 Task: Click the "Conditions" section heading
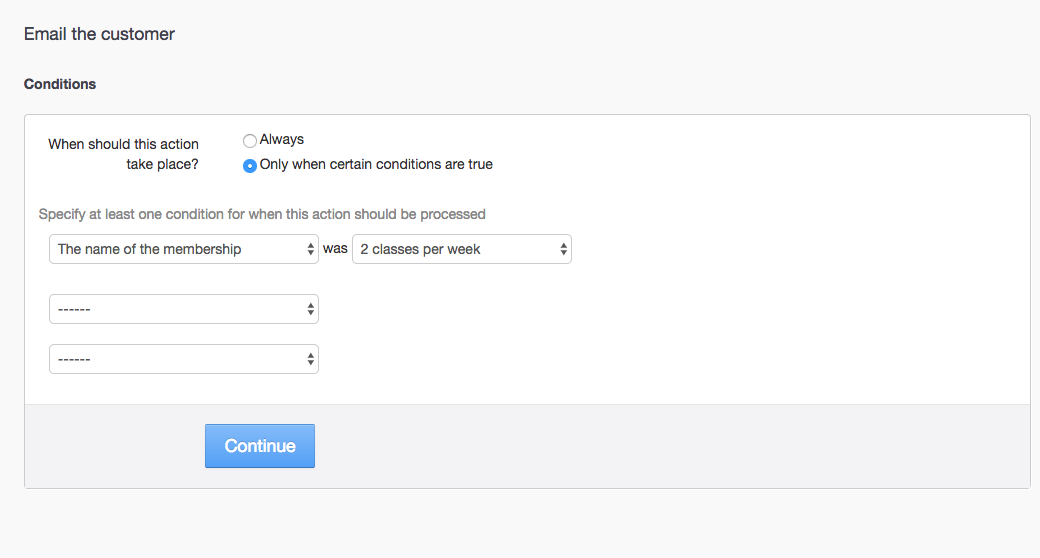[60, 84]
